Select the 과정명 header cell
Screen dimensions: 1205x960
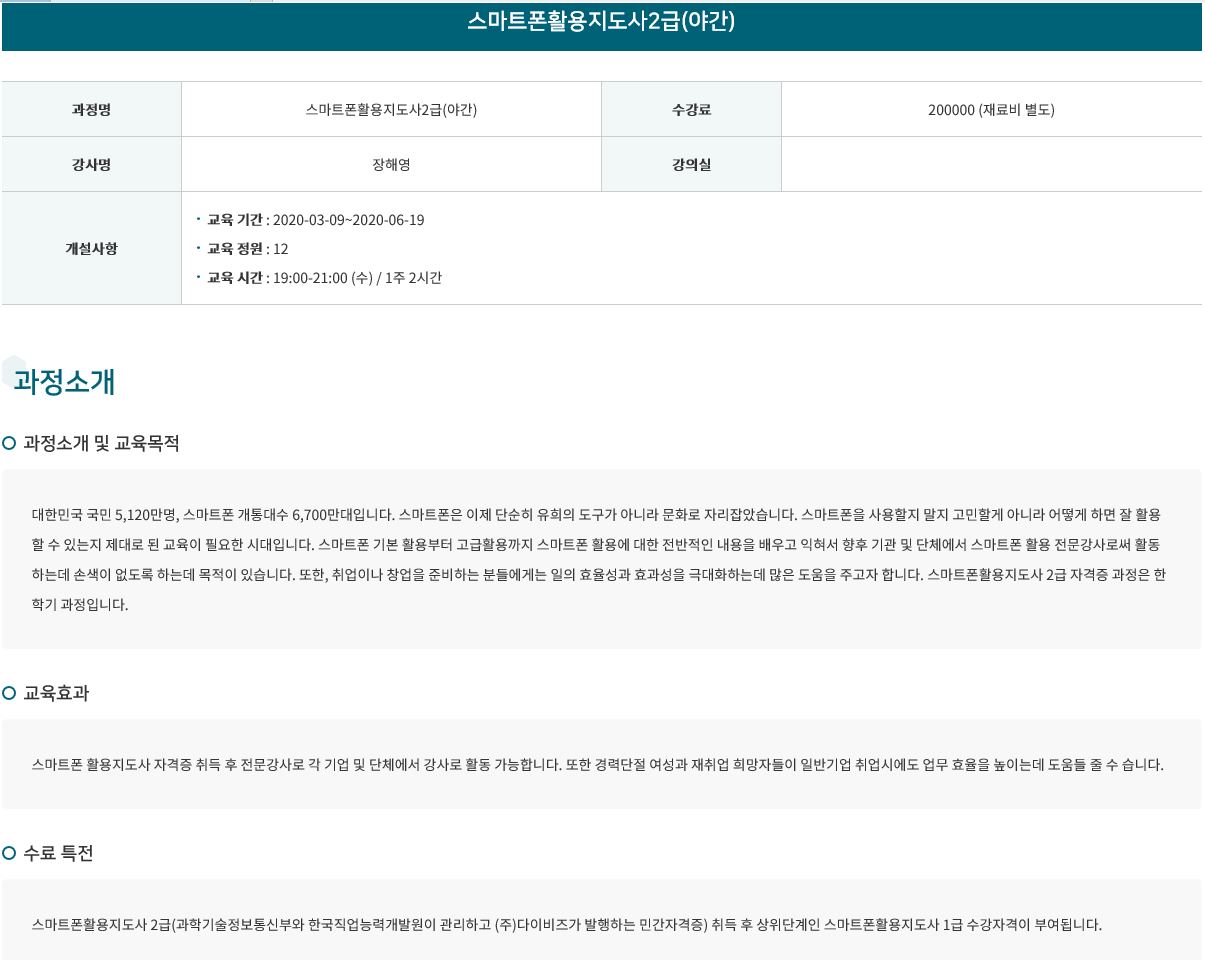tap(91, 110)
